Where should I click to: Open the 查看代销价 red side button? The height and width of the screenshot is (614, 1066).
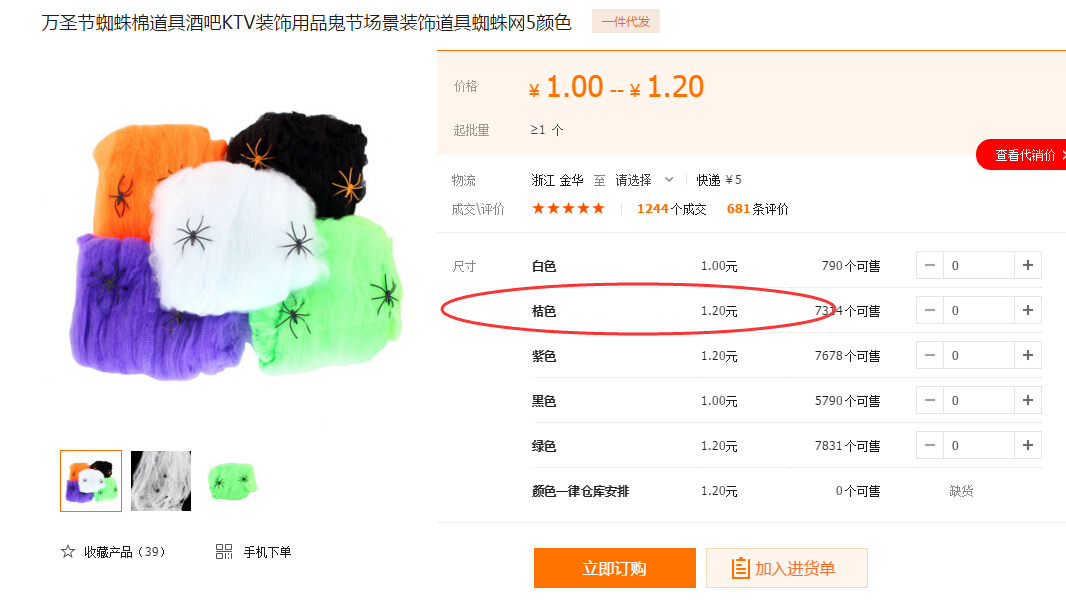pos(1022,155)
